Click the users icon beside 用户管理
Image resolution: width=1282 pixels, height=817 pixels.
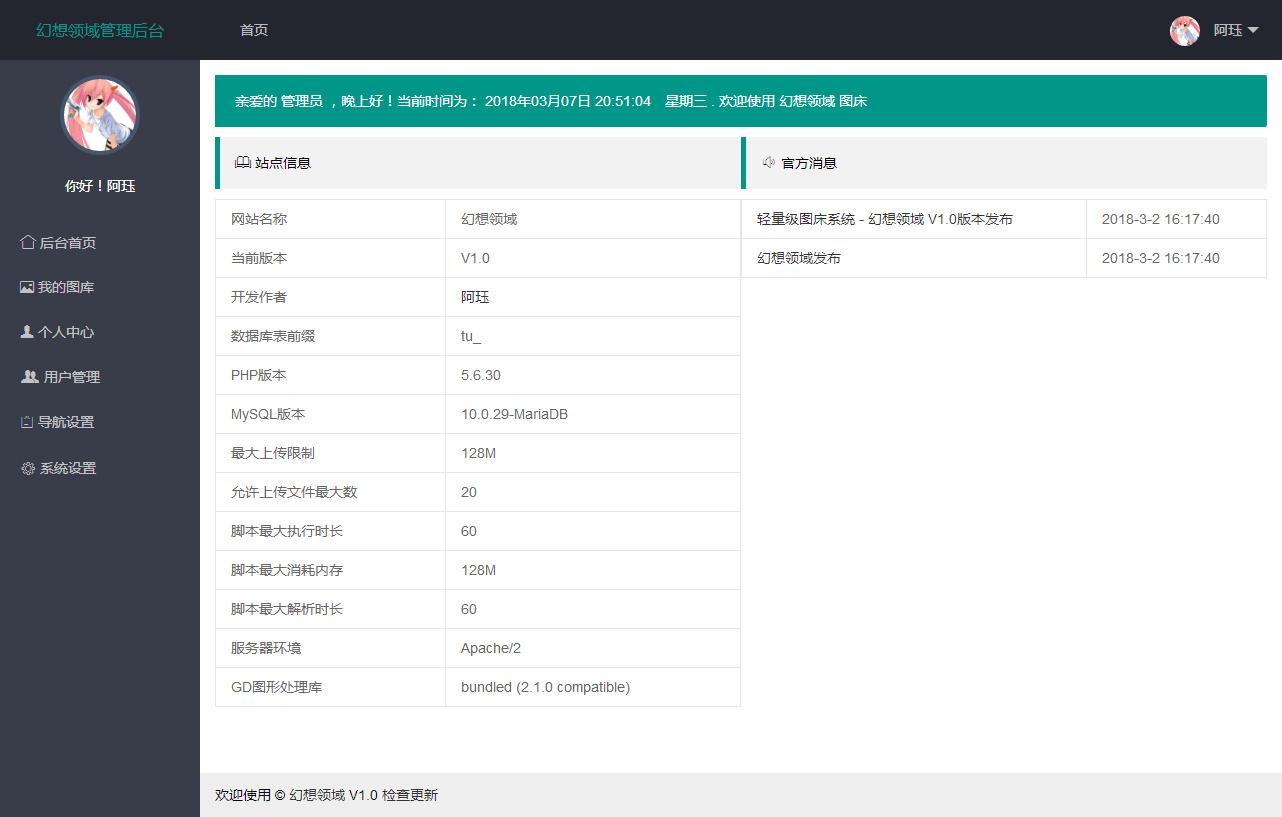pos(28,377)
